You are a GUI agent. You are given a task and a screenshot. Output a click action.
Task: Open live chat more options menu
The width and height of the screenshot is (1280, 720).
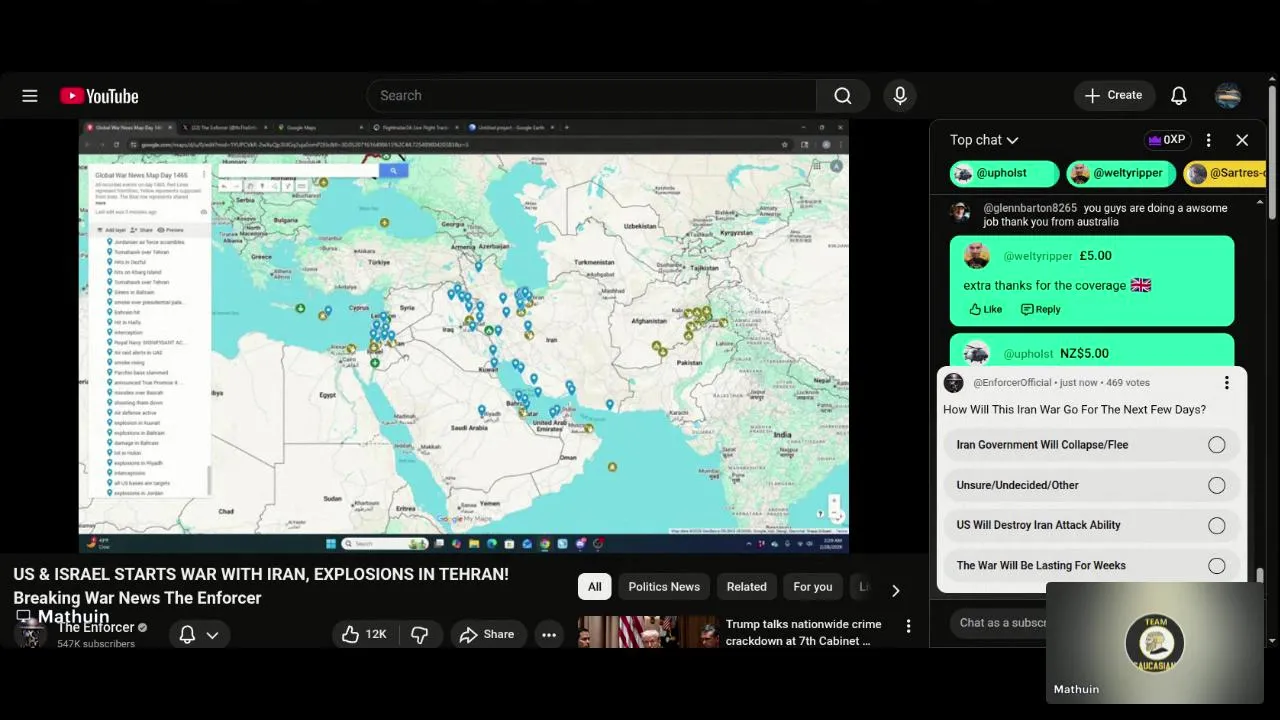[x=1208, y=140]
